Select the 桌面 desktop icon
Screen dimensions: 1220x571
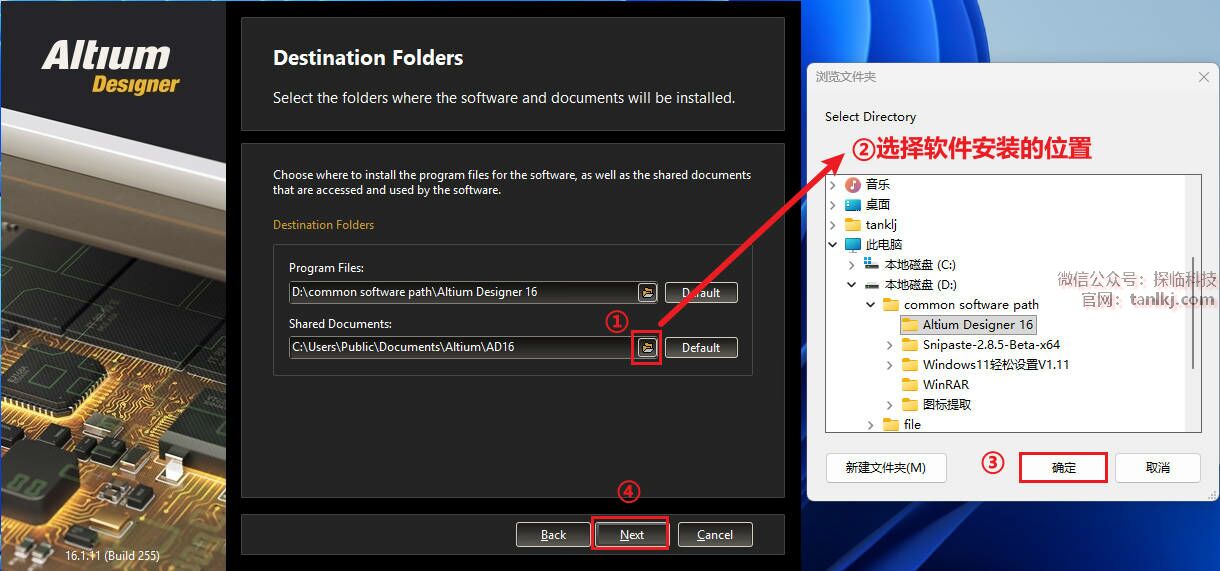pyautogui.click(x=853, y=205)
